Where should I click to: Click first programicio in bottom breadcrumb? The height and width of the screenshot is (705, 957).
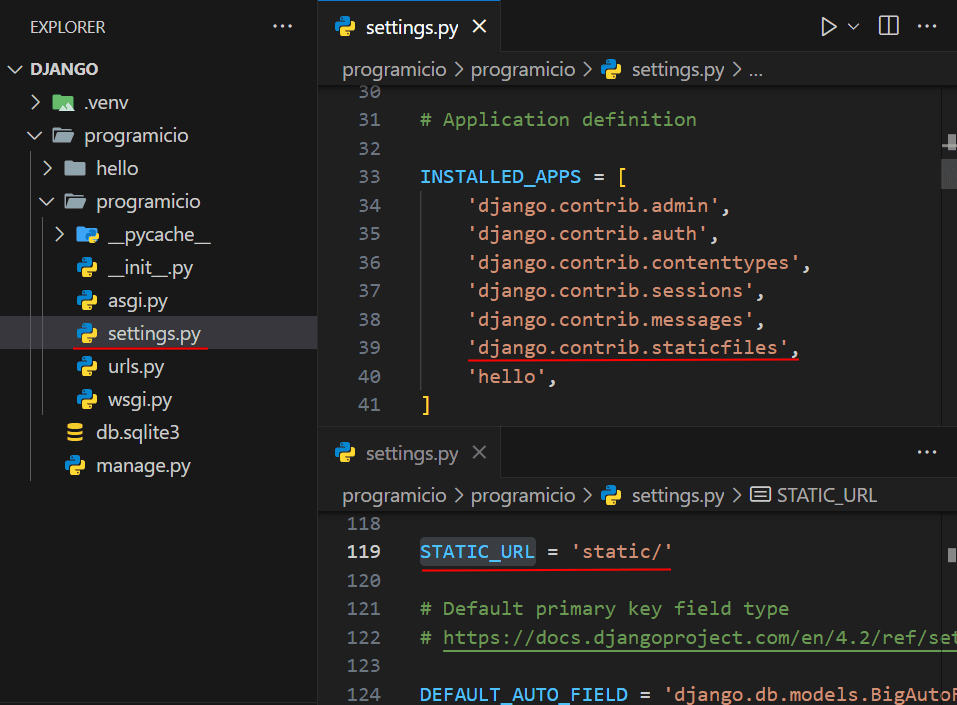[x=394, y=496]
